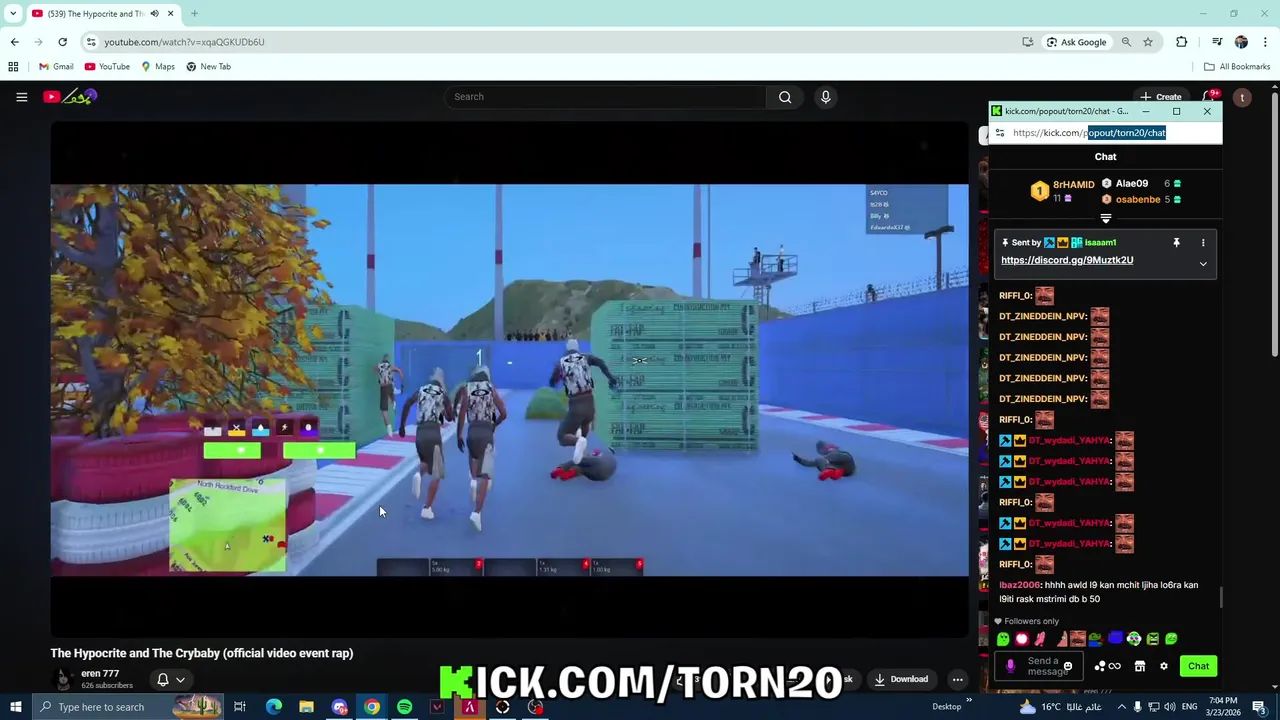
Task: Open top gifter 8rHAMID in leaderboard
Action: (x=1073, y=185)
